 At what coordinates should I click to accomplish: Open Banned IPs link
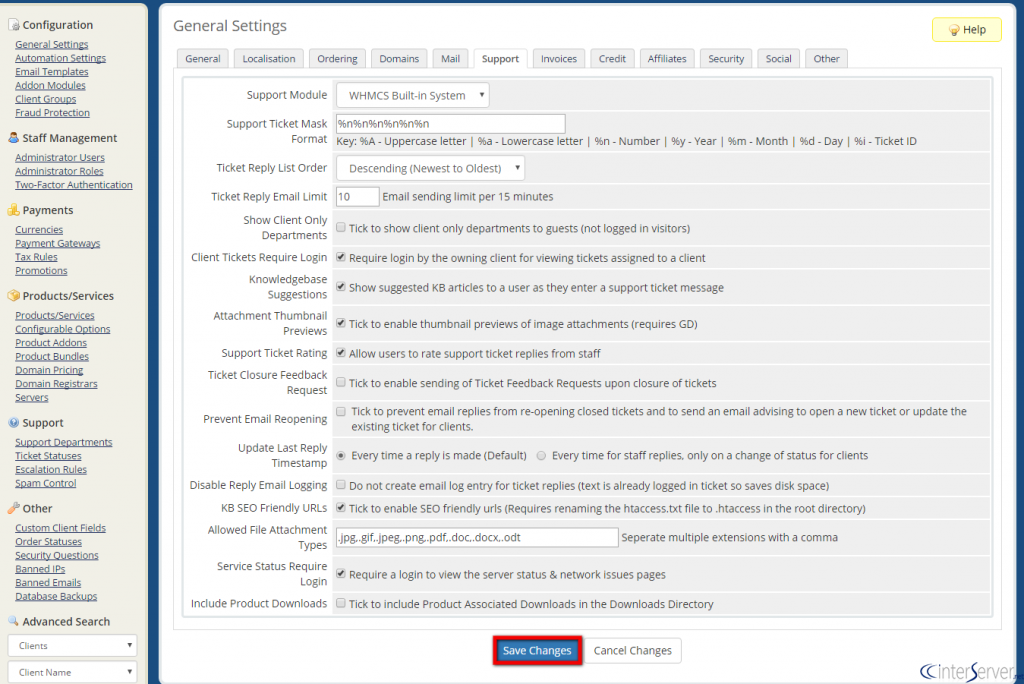pos(40,569)
